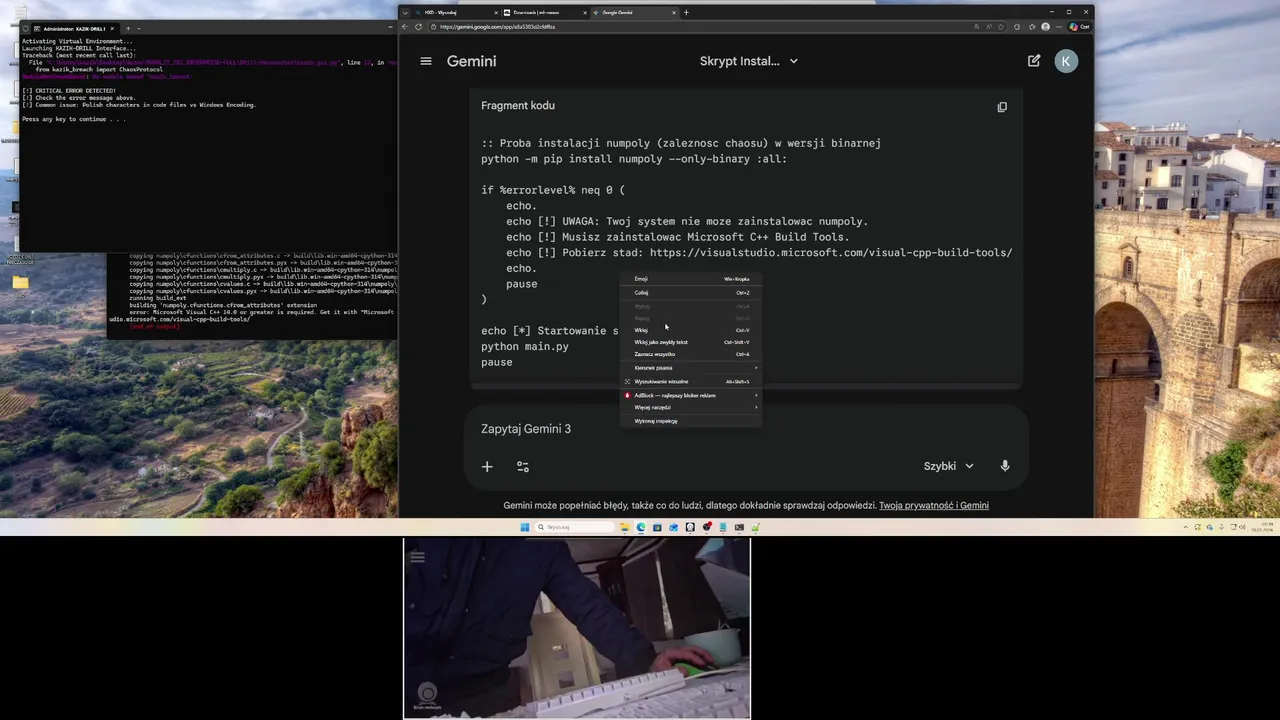Open the tools sliders icon in prompt box
The width and height of the screenshot is (1280, 720).
click(x=523, y=466)
